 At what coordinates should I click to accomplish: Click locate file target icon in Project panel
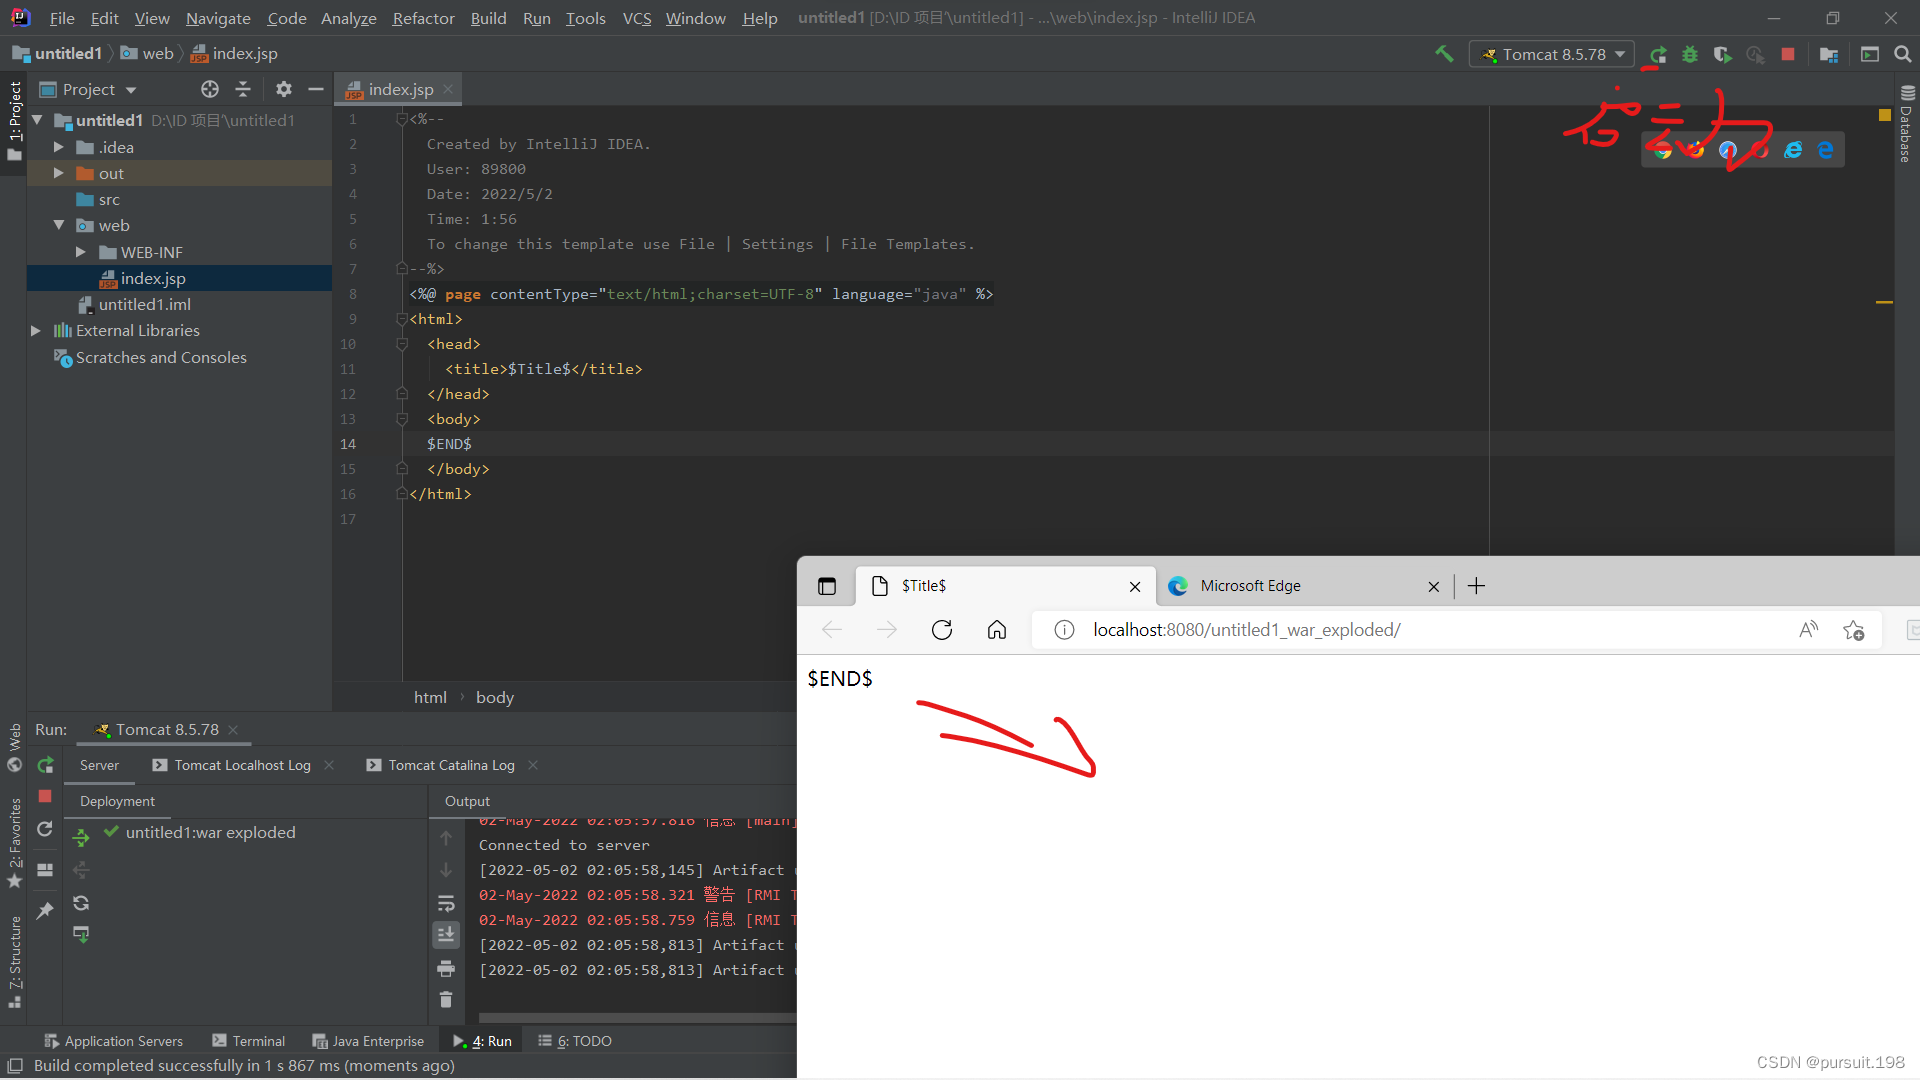(x=209, y=89)
